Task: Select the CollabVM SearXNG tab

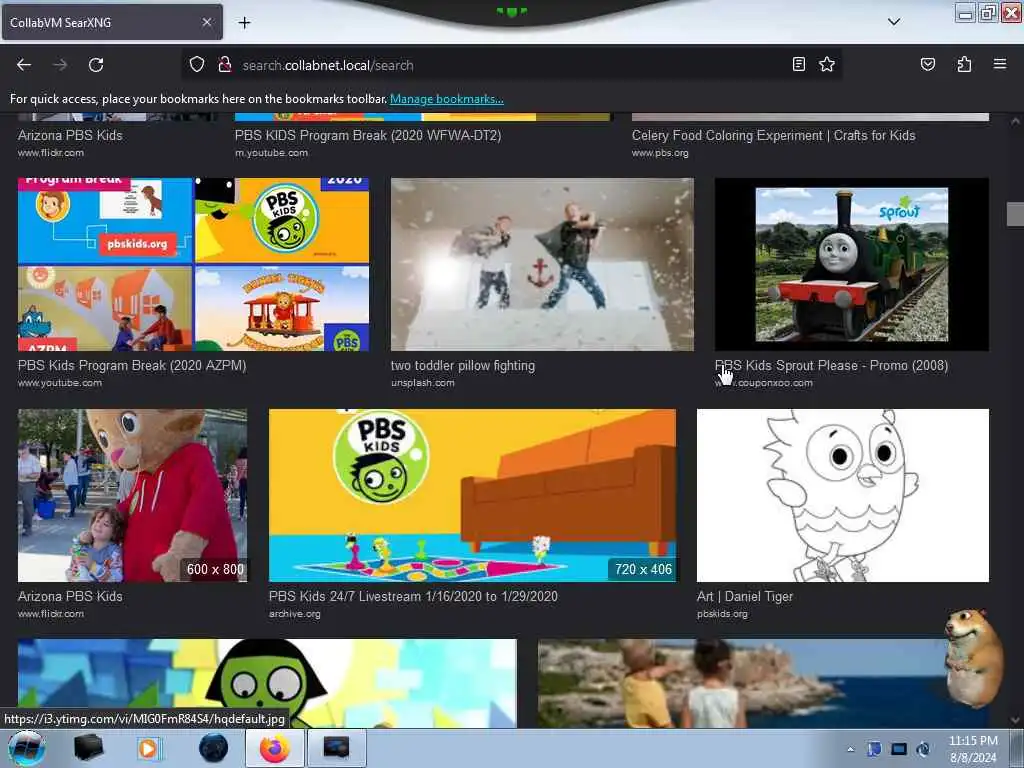Action: point(112,22)
